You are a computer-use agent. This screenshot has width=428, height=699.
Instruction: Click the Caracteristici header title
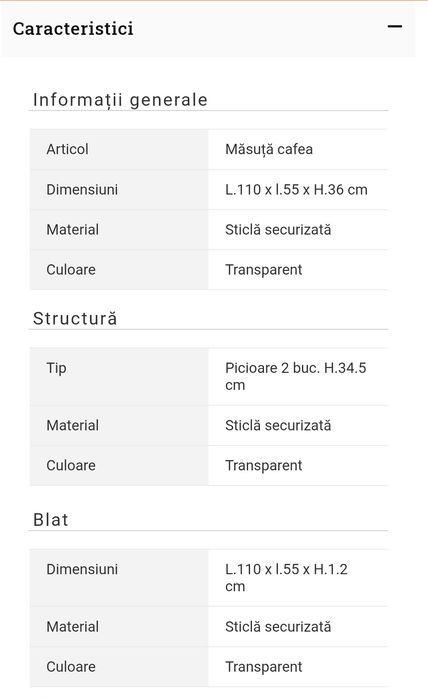73,29
